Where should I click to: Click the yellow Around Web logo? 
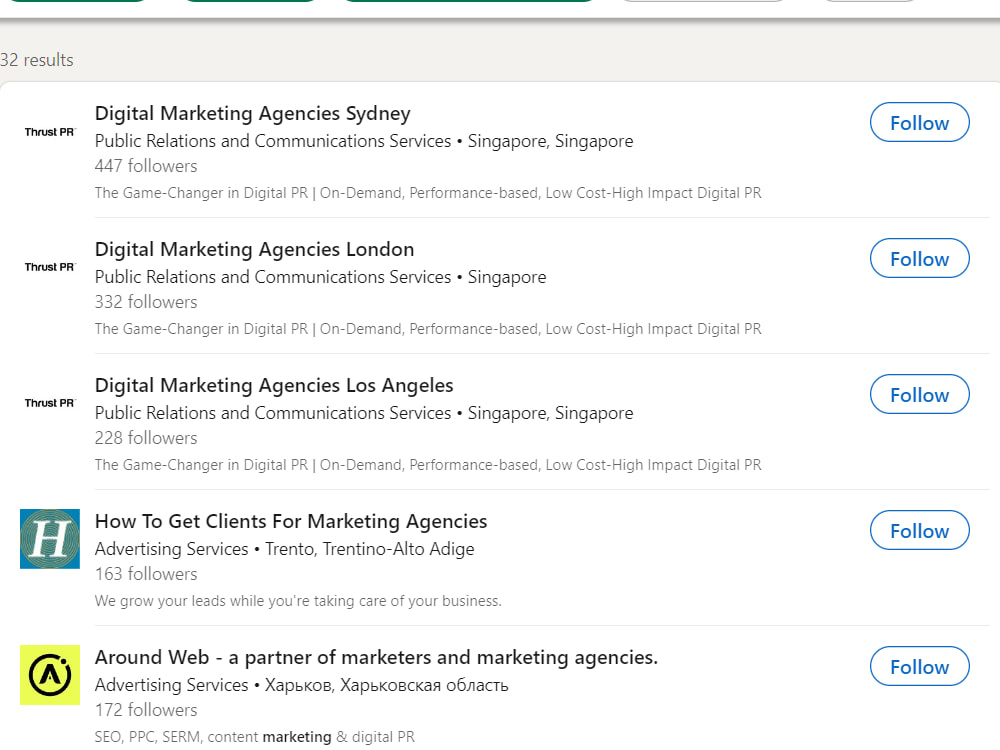[x=50, y=675]
